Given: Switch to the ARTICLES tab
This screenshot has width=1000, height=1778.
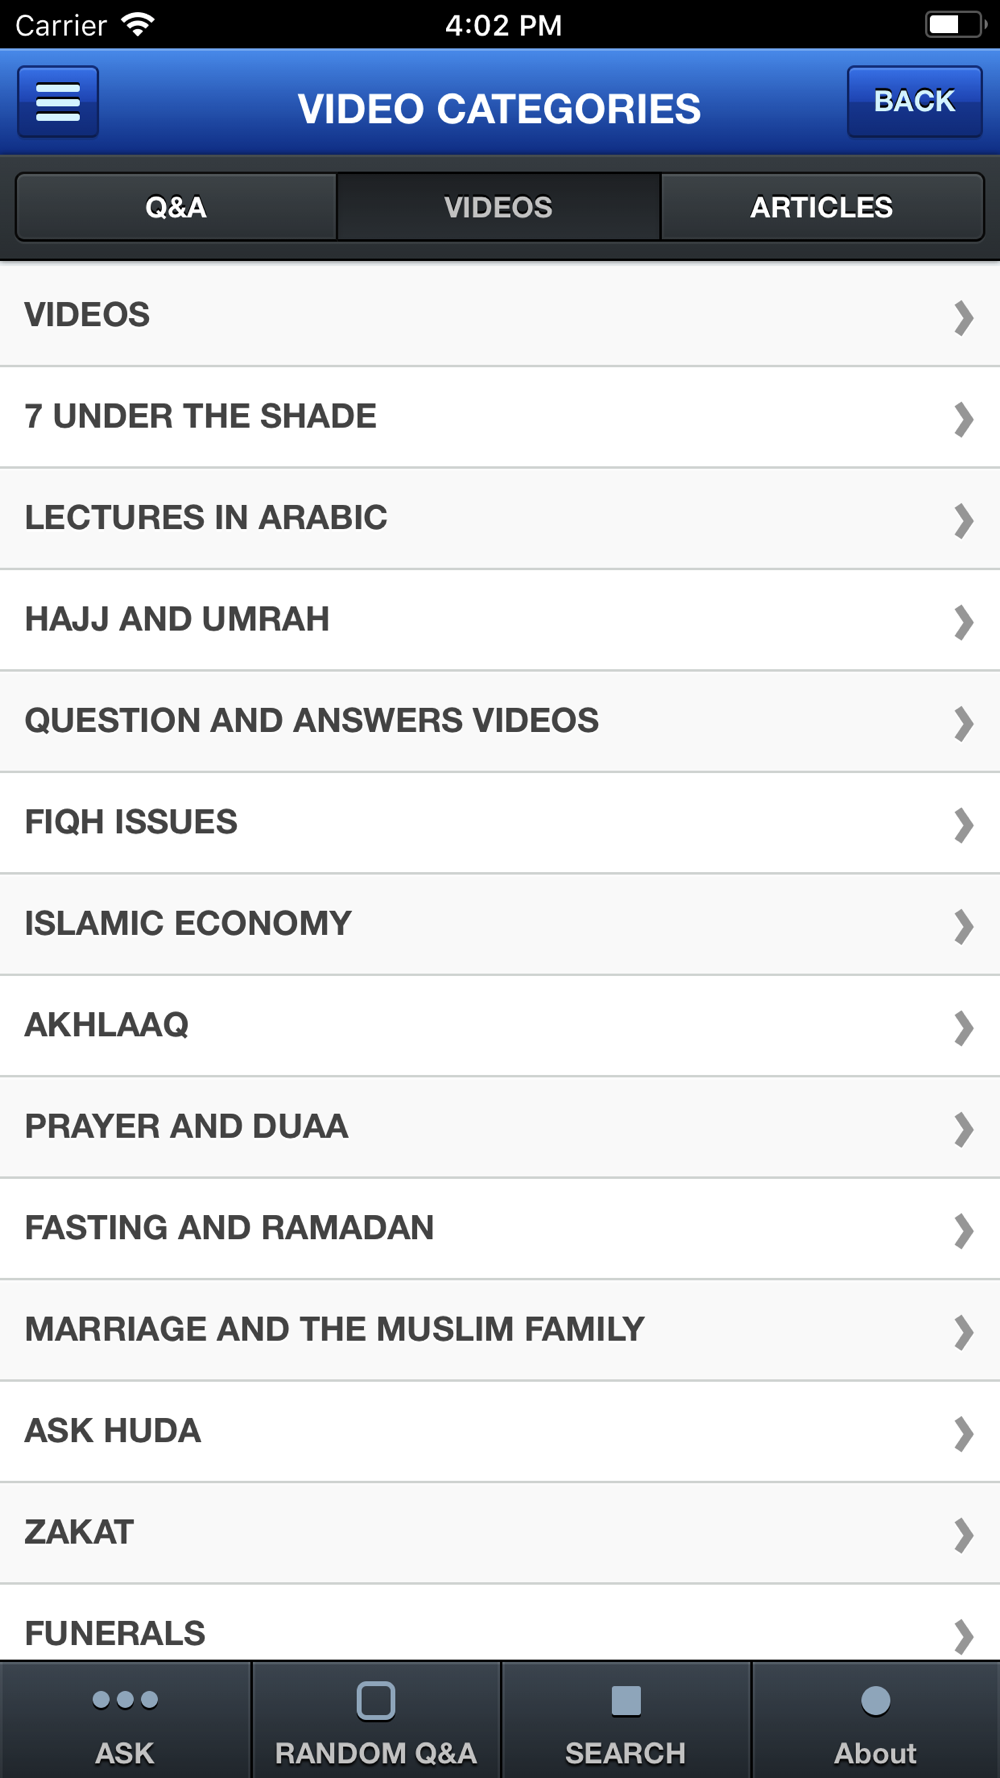Looking at the screenshot, I should point(822,207).
